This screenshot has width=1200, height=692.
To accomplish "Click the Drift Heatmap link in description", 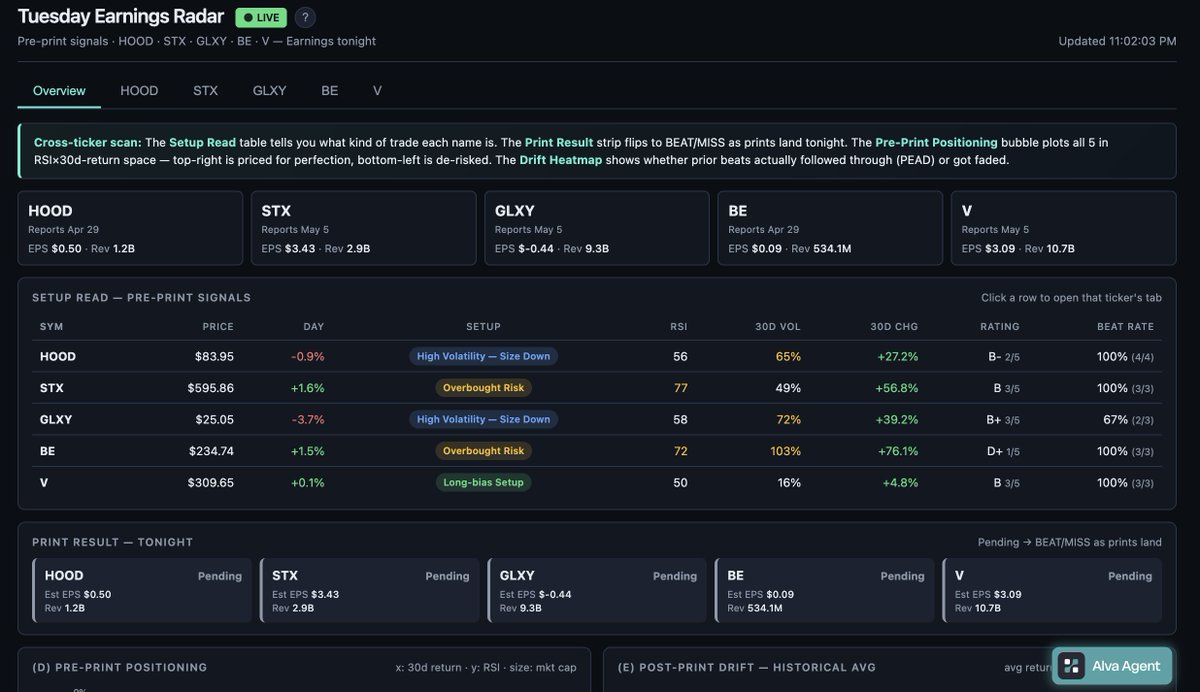I will click(x=560, y=159).
